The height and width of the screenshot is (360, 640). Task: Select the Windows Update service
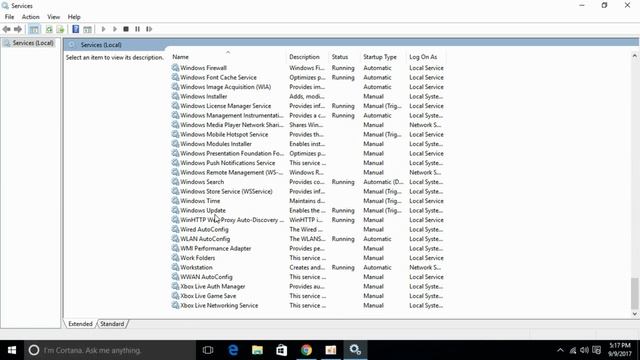pyautogui.click(x=203, y=210)
